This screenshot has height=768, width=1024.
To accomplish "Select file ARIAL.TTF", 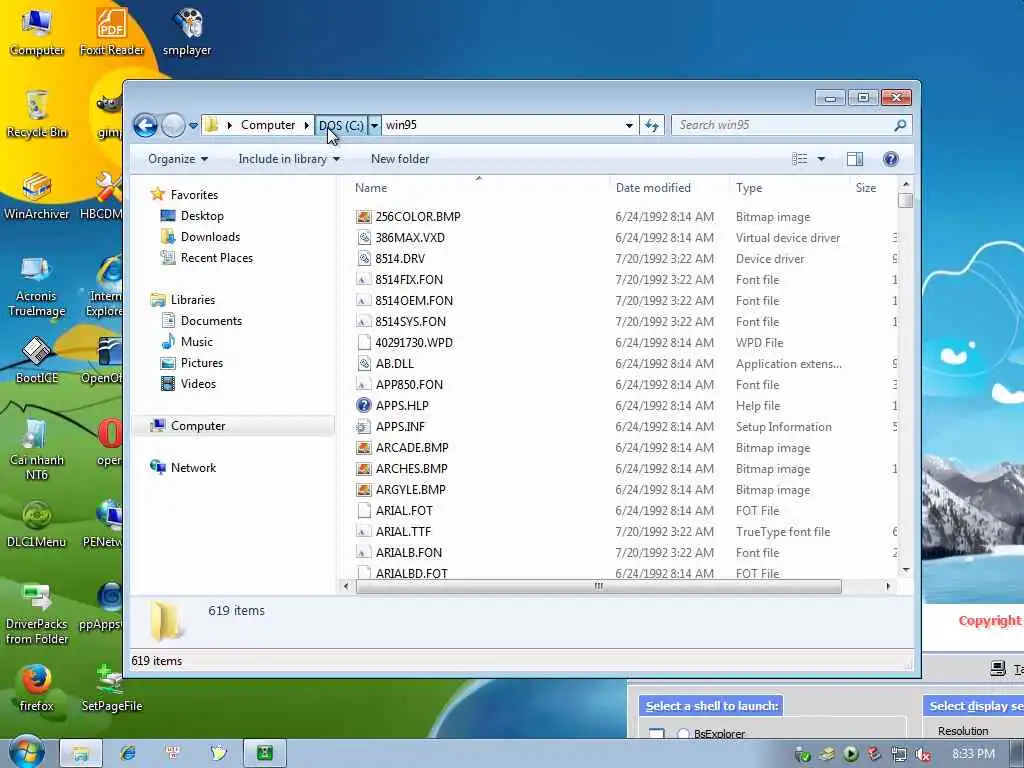I will click(x=403, y=532).
